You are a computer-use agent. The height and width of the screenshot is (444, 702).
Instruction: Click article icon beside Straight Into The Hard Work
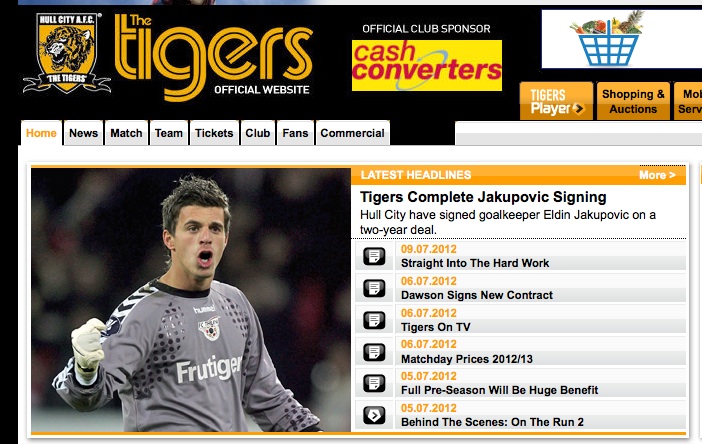[374, 256]
